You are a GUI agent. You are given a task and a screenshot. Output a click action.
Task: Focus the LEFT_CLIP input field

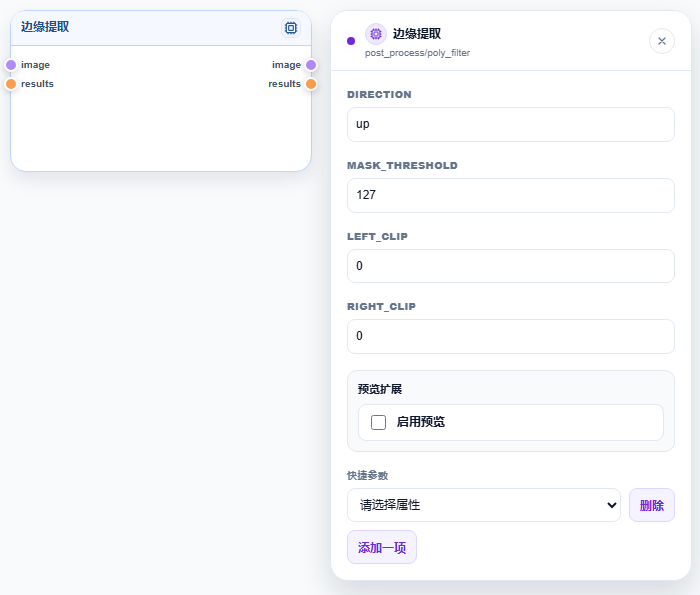[x=511, y=266]
